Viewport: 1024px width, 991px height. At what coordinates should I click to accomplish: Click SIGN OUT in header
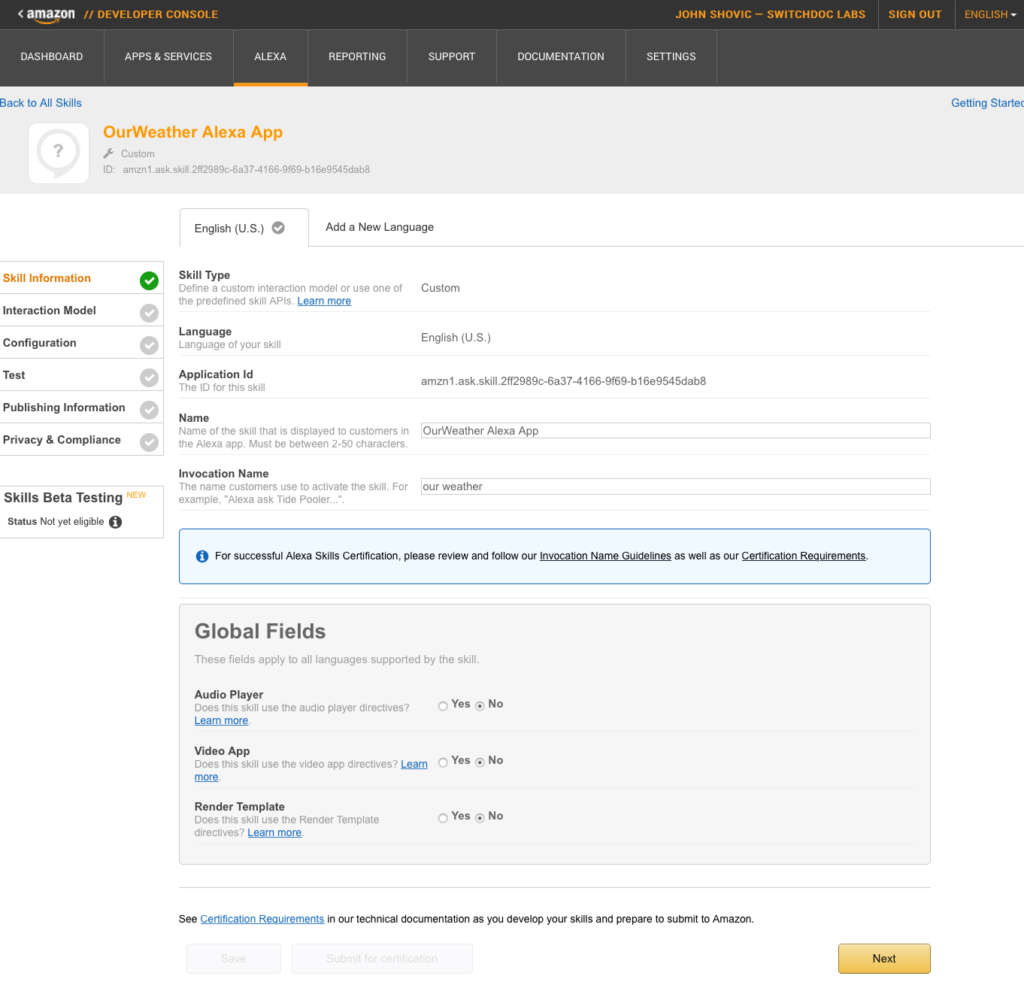(914, 14)
